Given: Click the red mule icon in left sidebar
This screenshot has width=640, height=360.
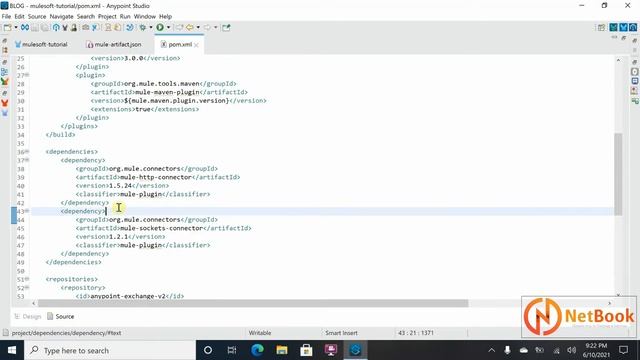Looking at the screenshot, I should coord(5,103).
